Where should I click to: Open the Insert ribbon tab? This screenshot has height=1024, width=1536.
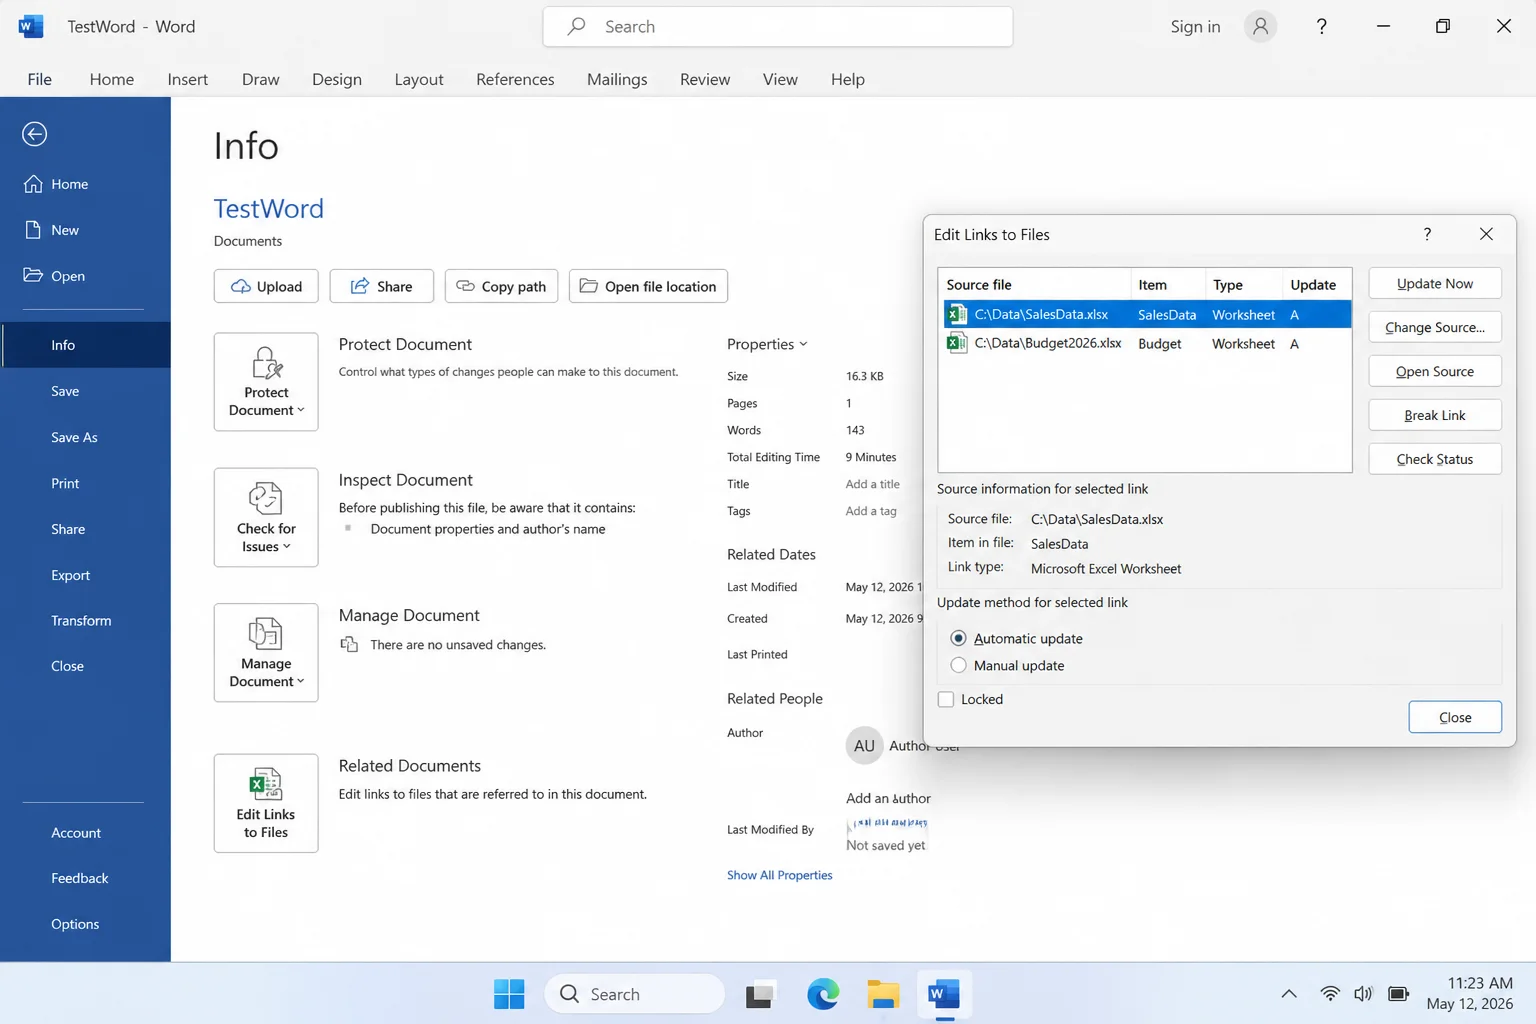click(188, 79)
